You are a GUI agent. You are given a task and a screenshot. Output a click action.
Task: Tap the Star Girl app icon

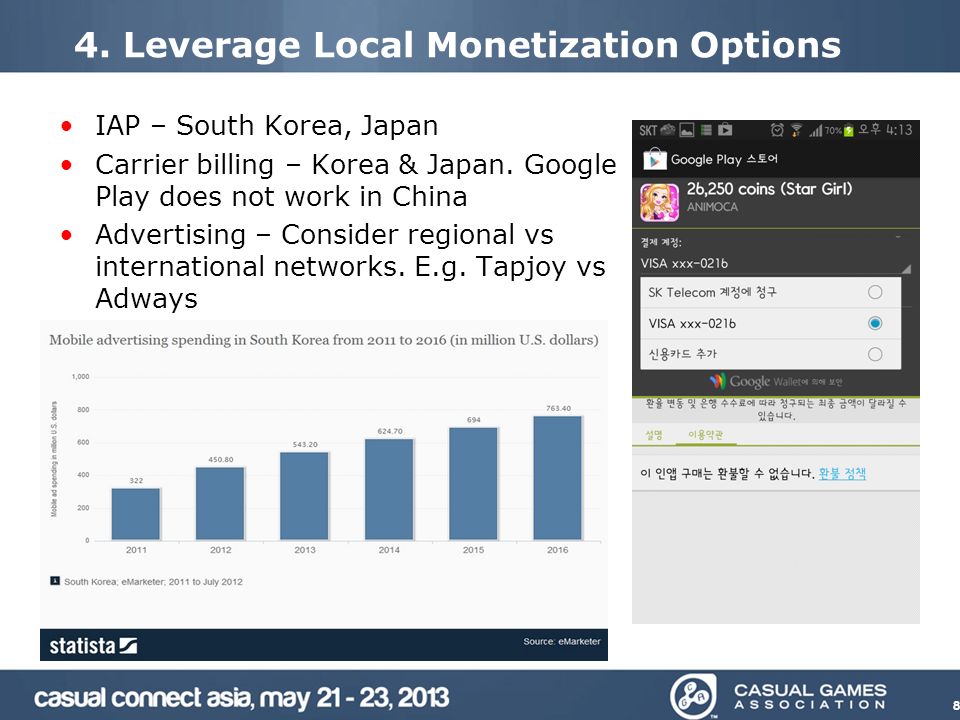click(659, 202)
